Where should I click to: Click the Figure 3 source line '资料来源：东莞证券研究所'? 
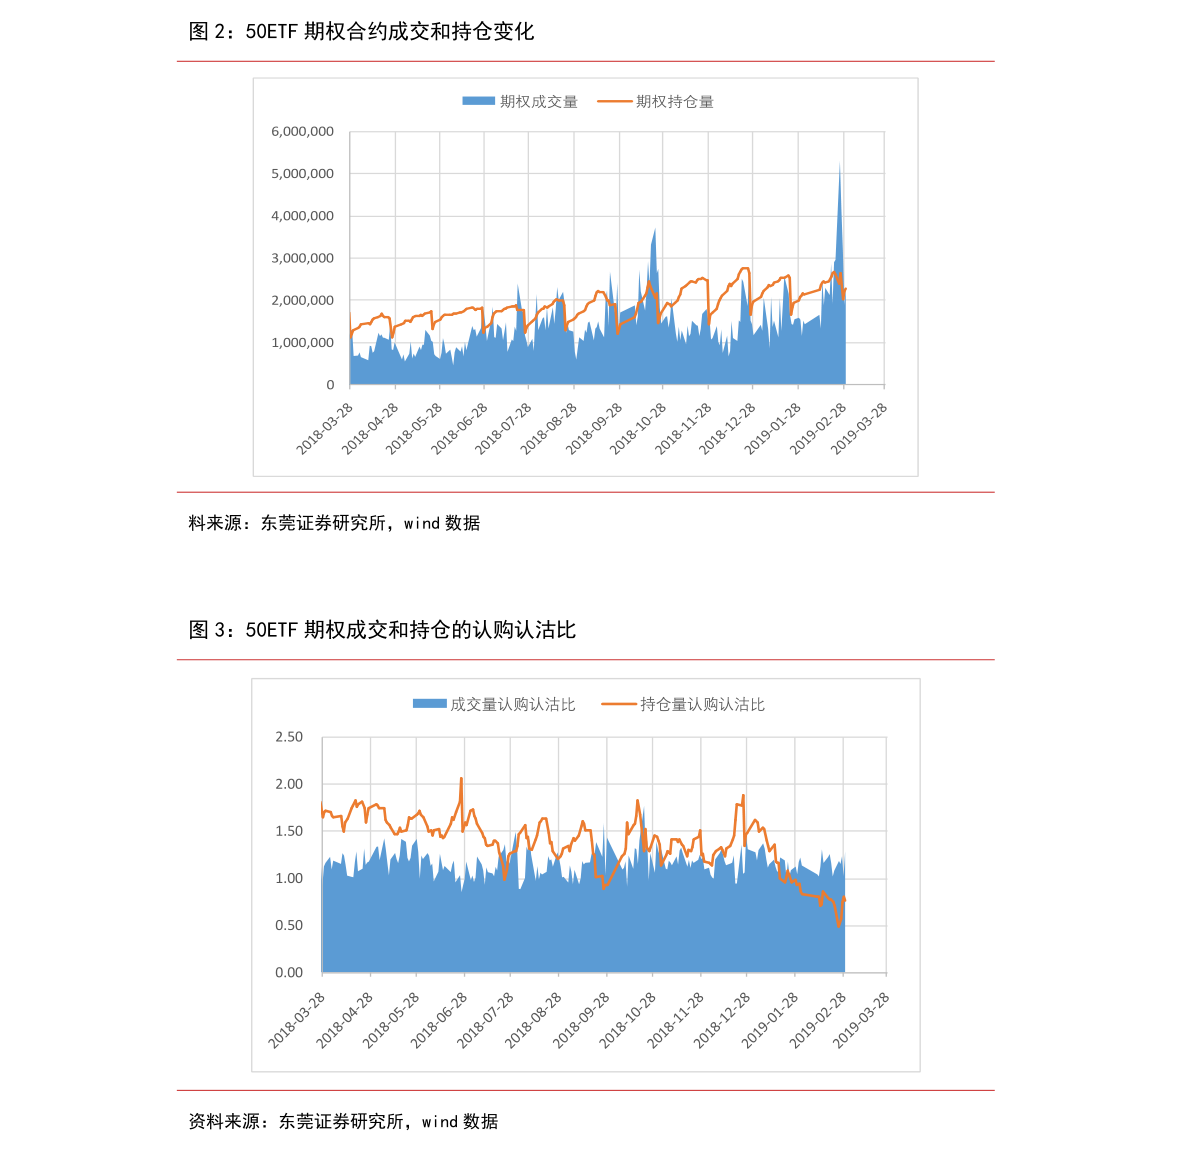coord(296,1122)
